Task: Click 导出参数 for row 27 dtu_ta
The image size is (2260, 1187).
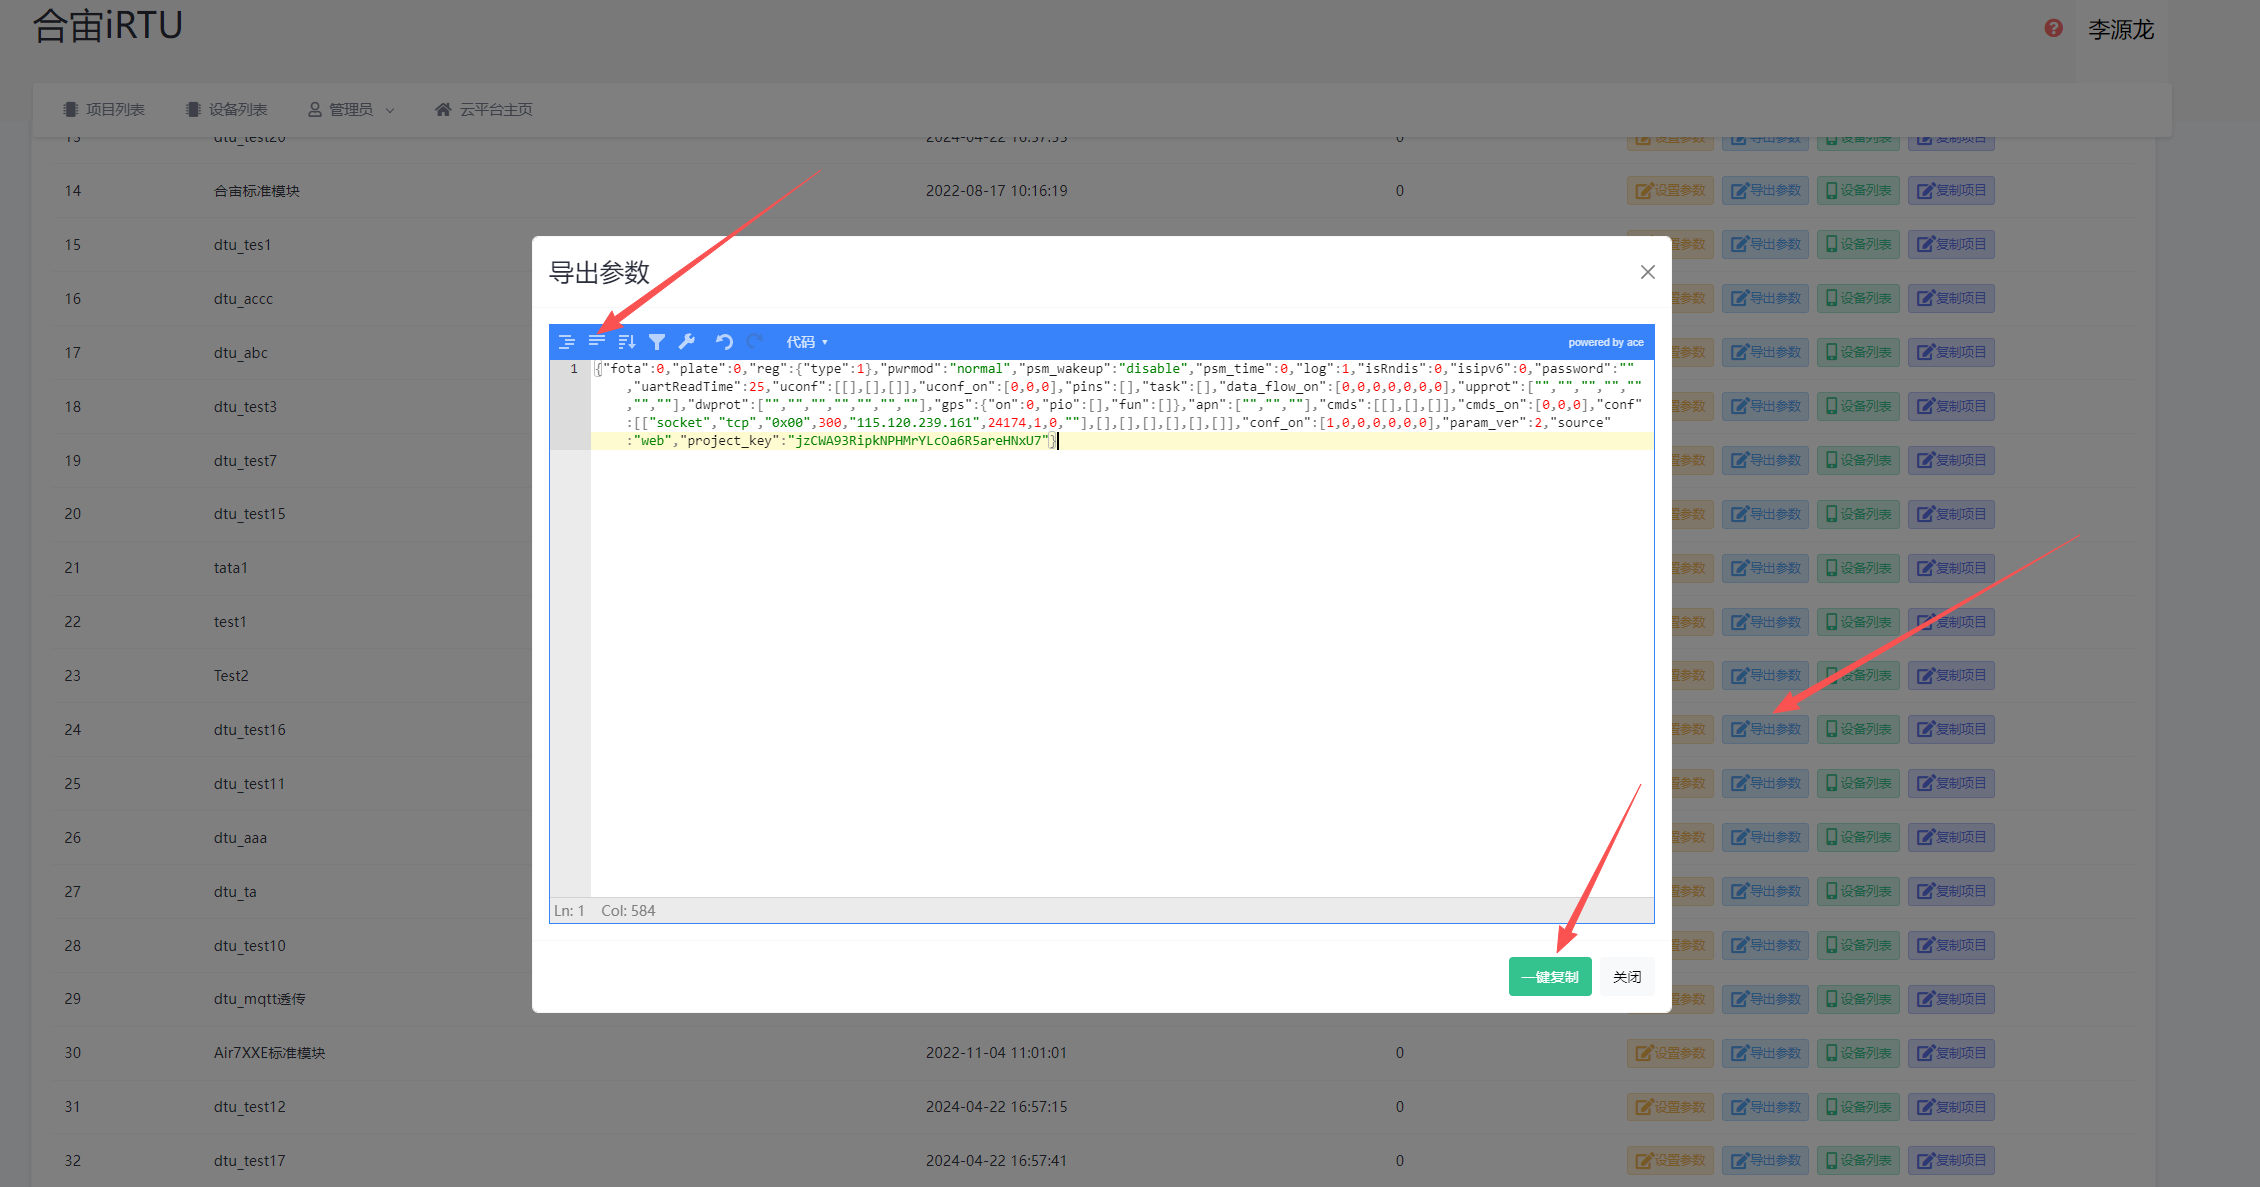Action: [1765, 892]
